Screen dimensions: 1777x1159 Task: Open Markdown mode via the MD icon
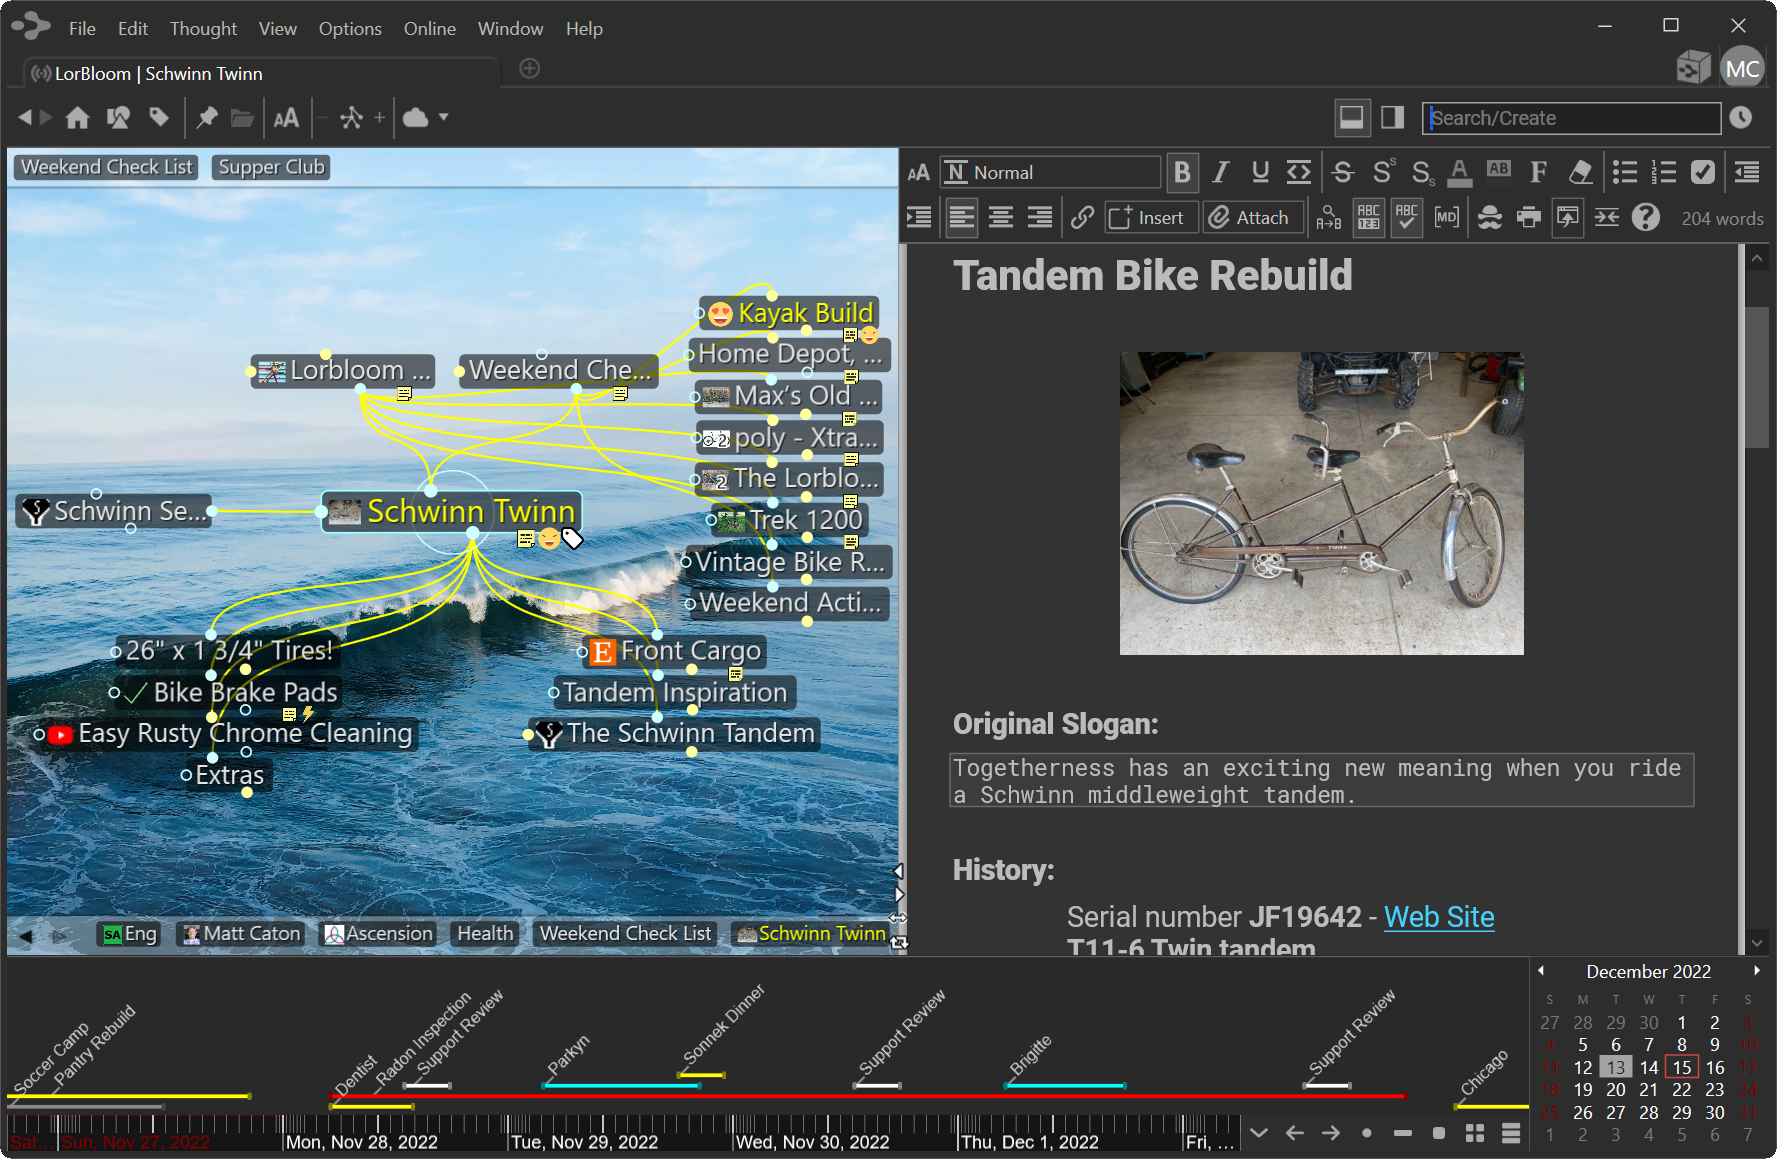tap(1446, 217)
